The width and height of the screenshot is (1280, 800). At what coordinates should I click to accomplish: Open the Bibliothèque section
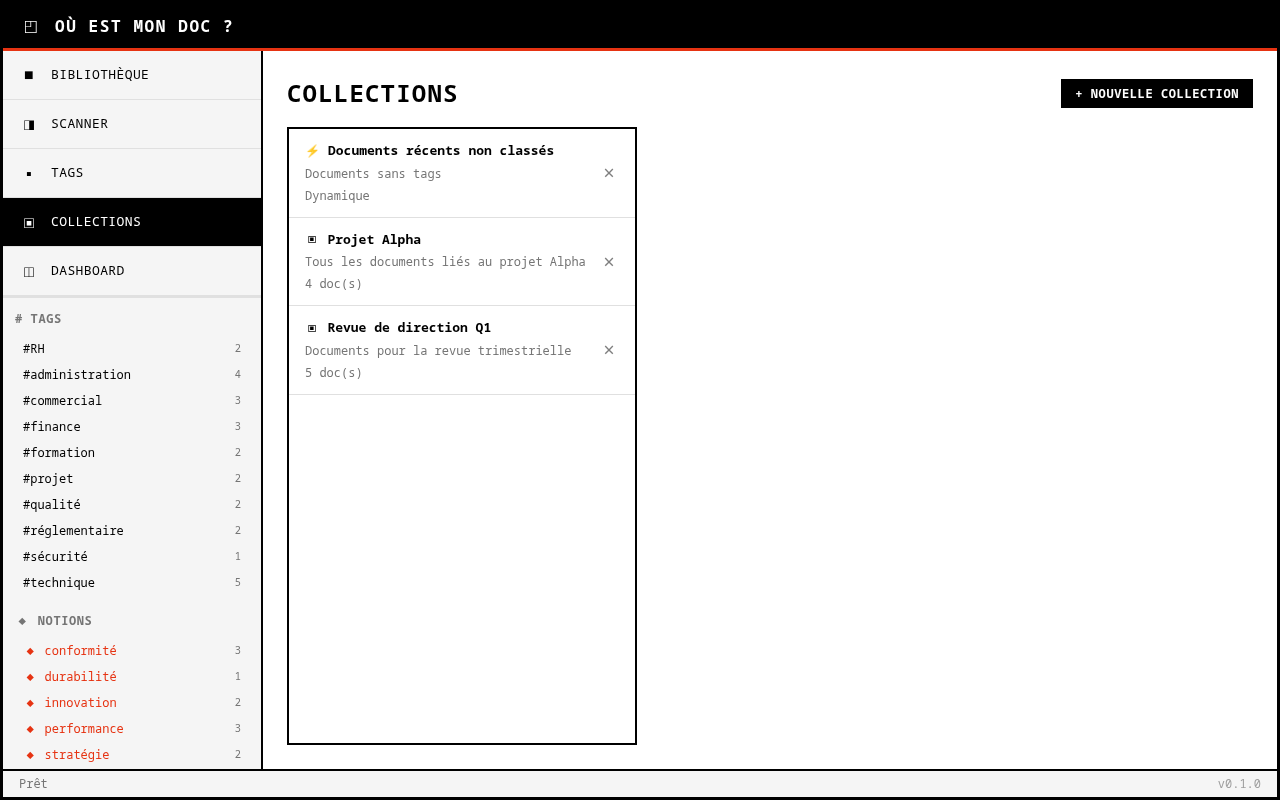tap(100, 74)
